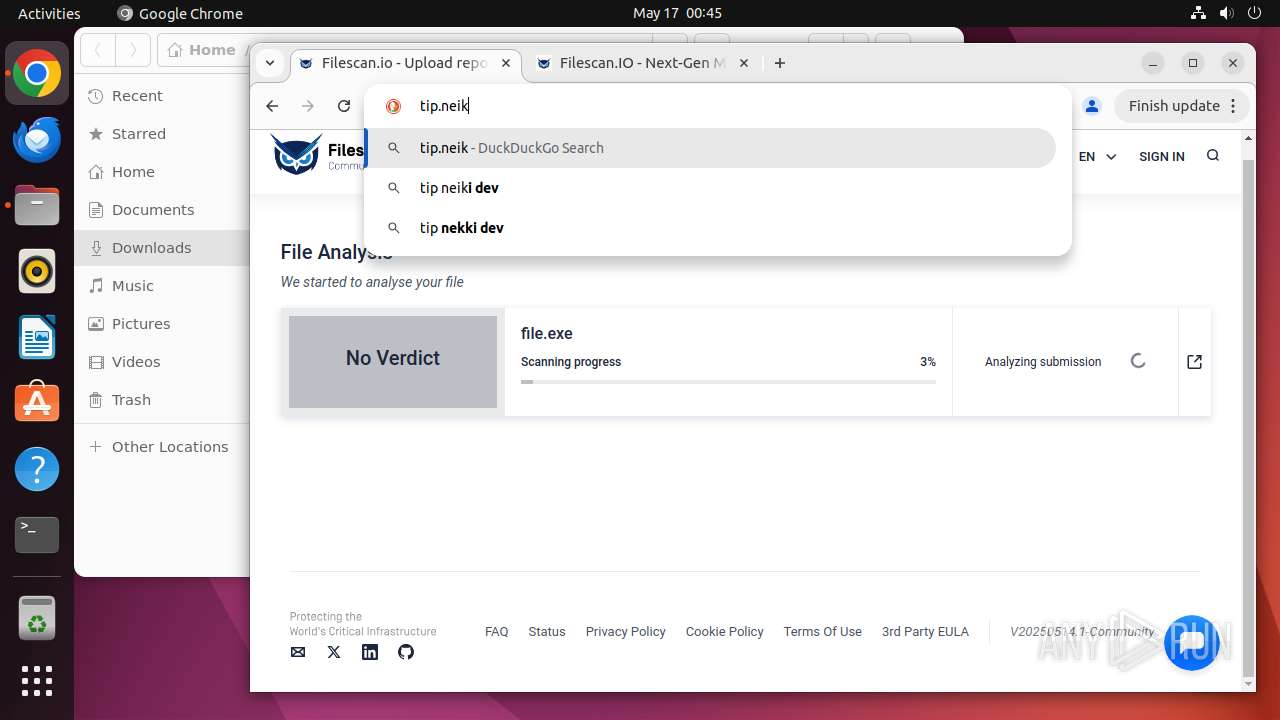Launch LibreOffice Writer from the dock
This screenshot has height=720, width=1280.
pyautogui.click(x=37, y=337)
